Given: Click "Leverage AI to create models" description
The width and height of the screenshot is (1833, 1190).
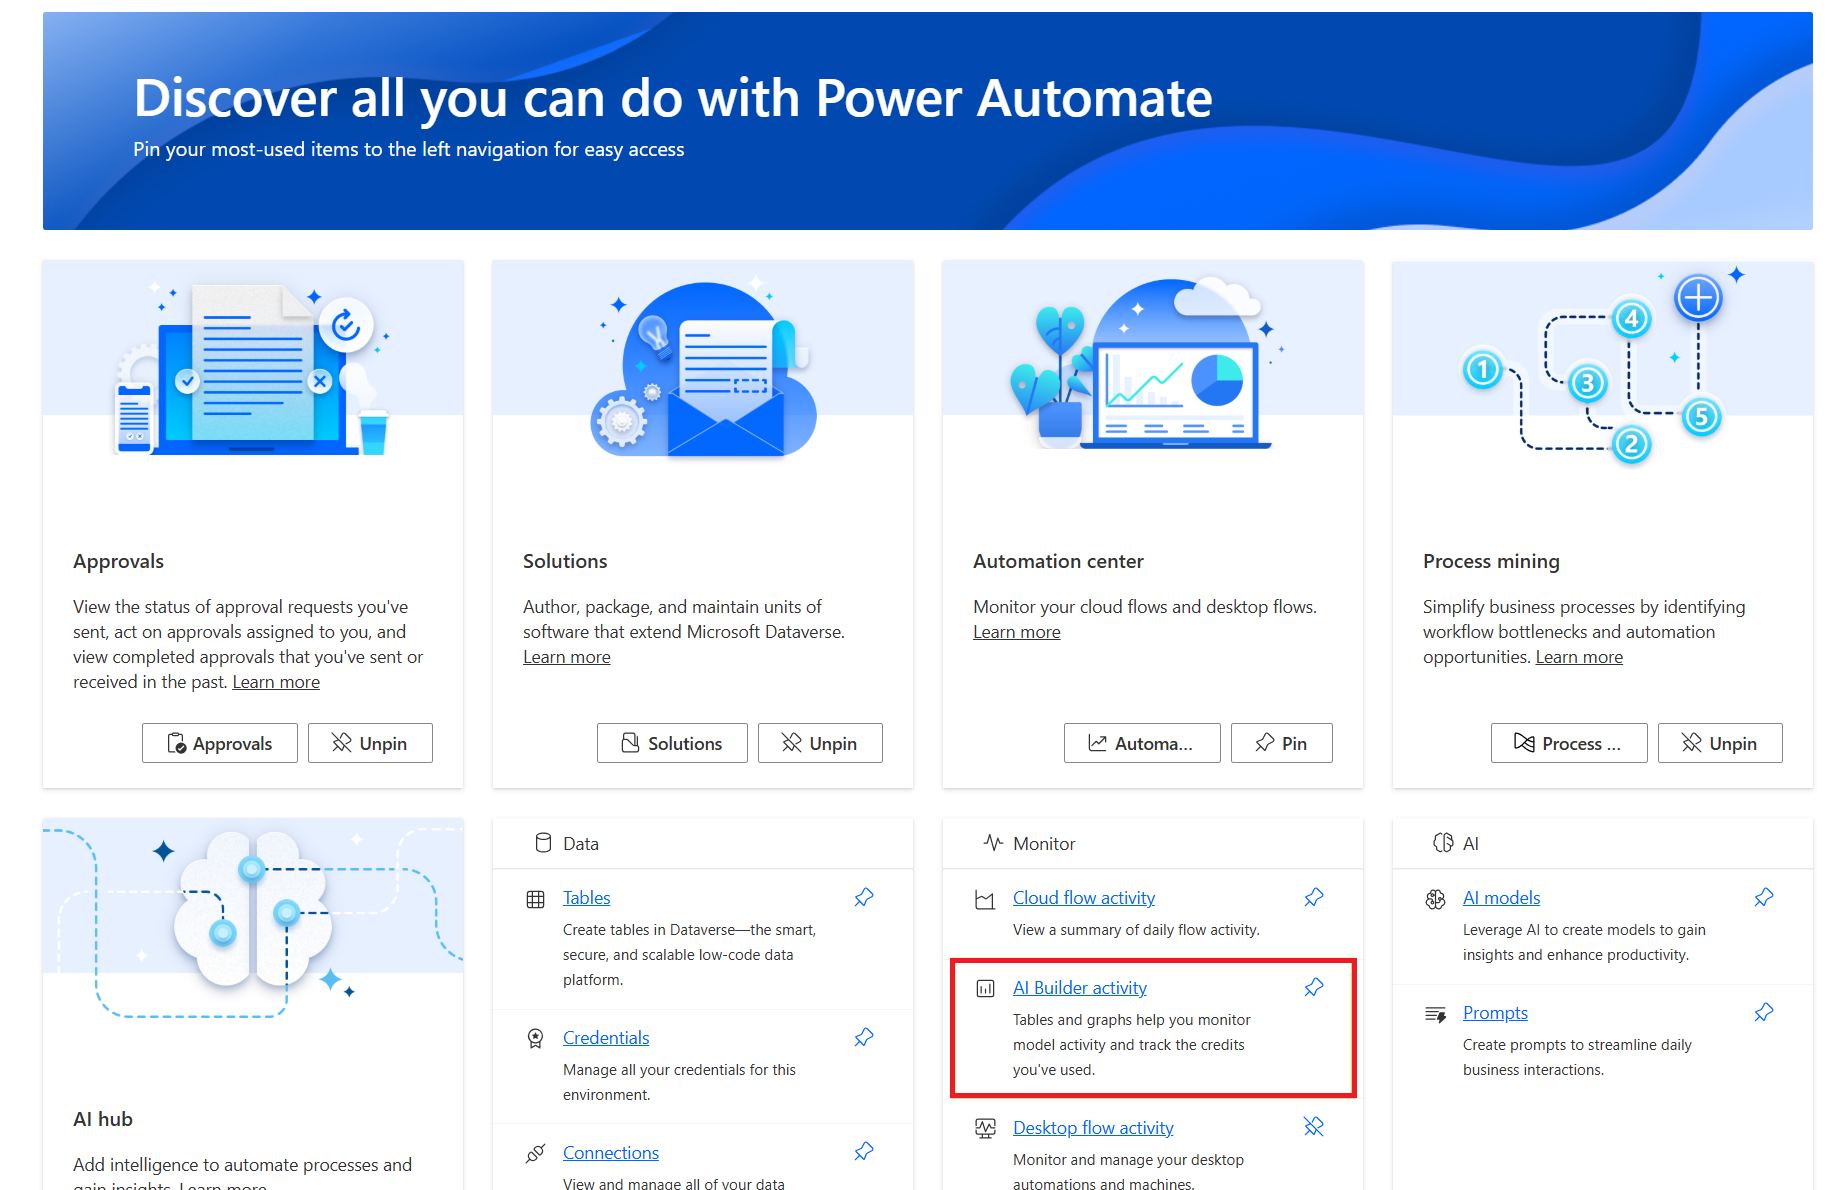Looking at the screenshot, I should (1584, 942).
